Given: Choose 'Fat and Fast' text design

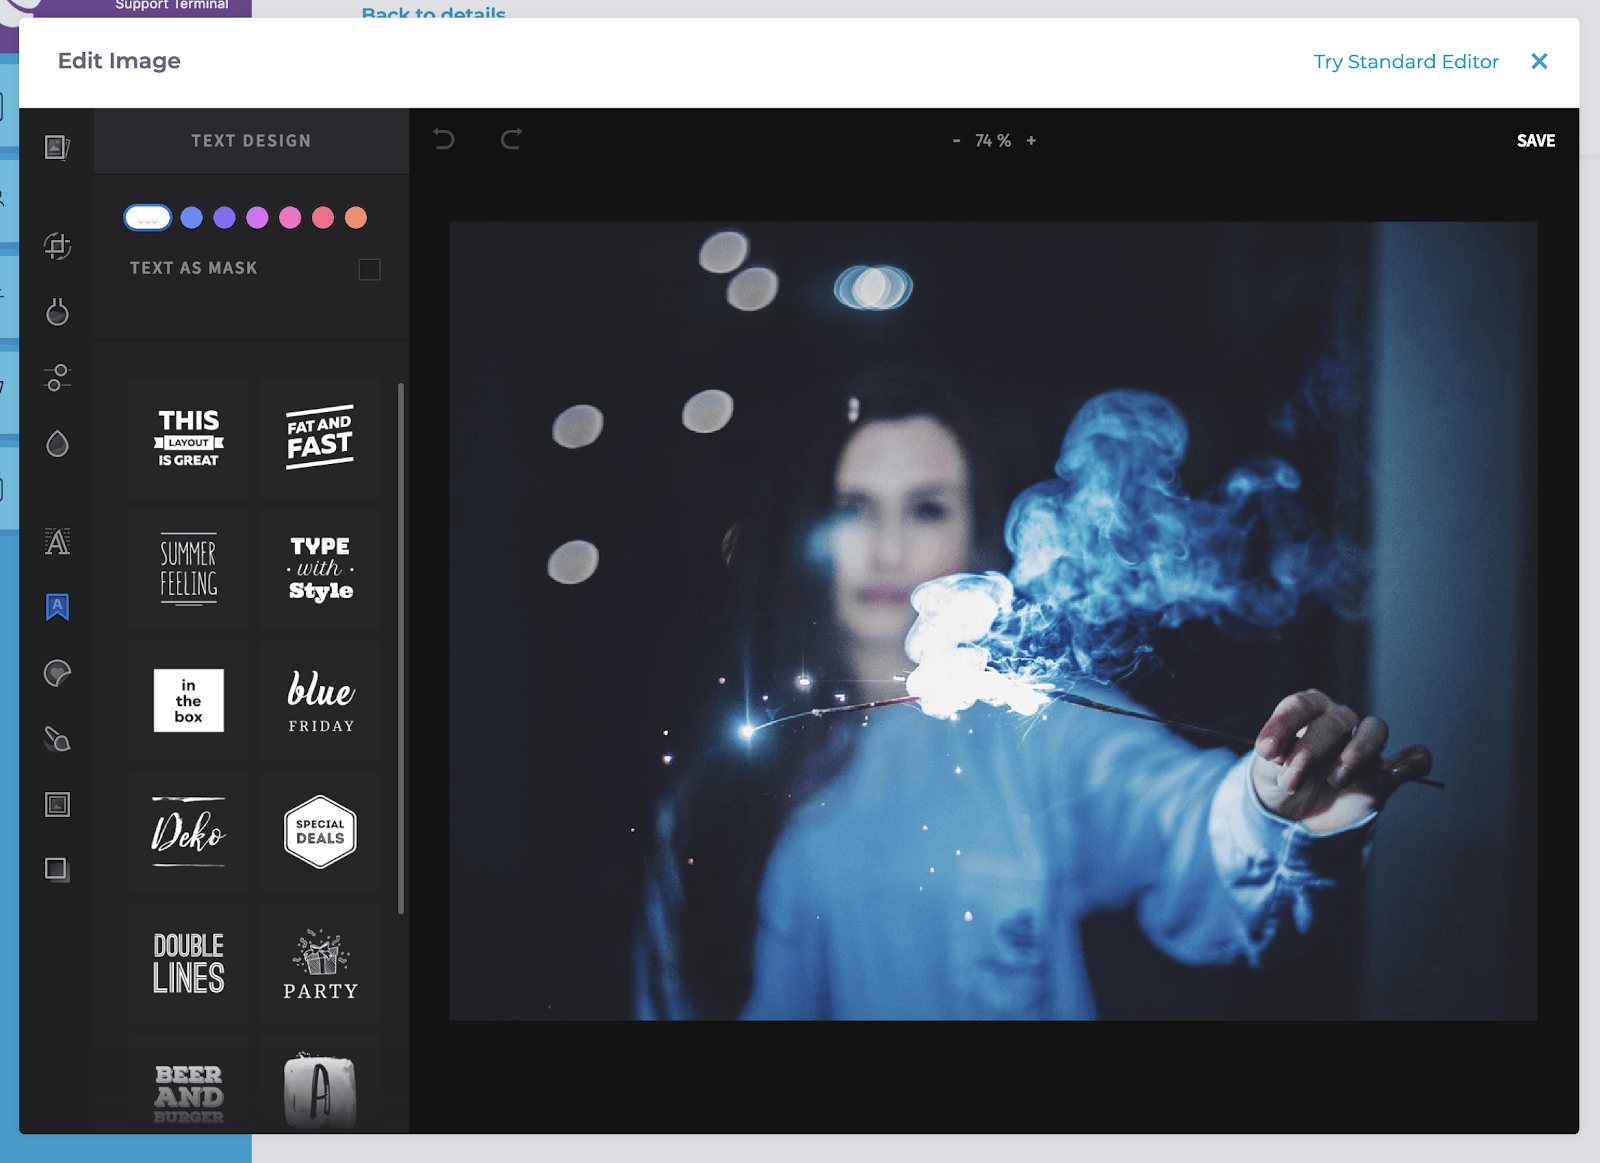Looking at the screenshot, I should [320, 438].
